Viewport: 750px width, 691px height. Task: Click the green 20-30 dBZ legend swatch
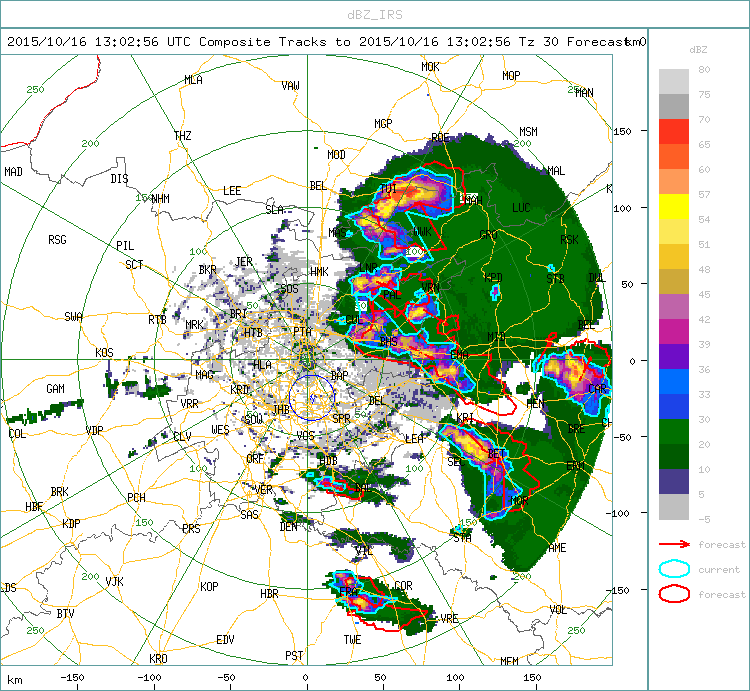673,431
